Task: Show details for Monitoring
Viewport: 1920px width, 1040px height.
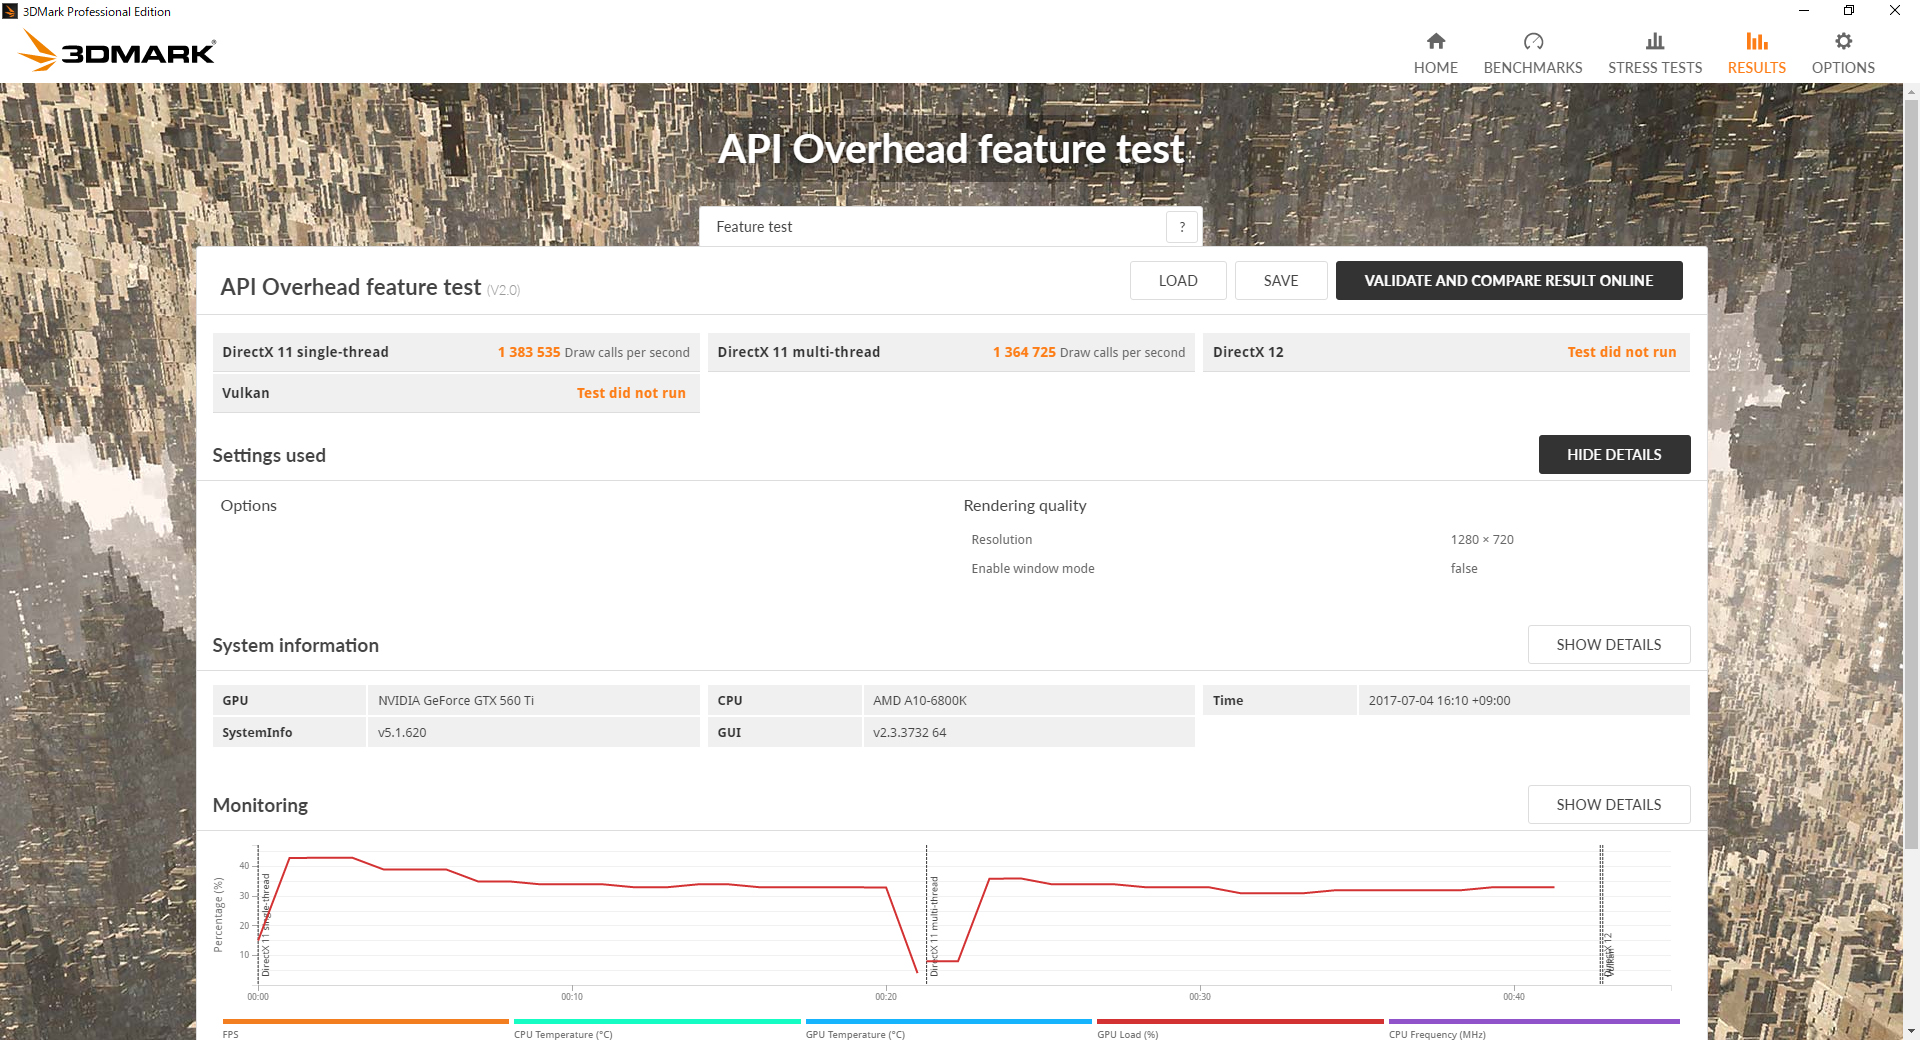Action: [x=1609, y=805]
